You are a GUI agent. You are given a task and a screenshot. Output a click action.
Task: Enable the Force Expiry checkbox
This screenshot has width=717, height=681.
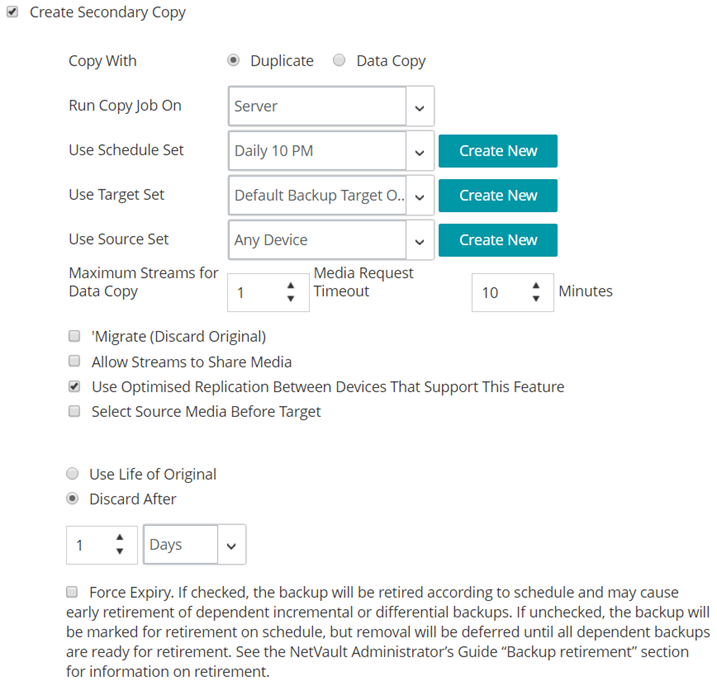(x=74, y=591)
